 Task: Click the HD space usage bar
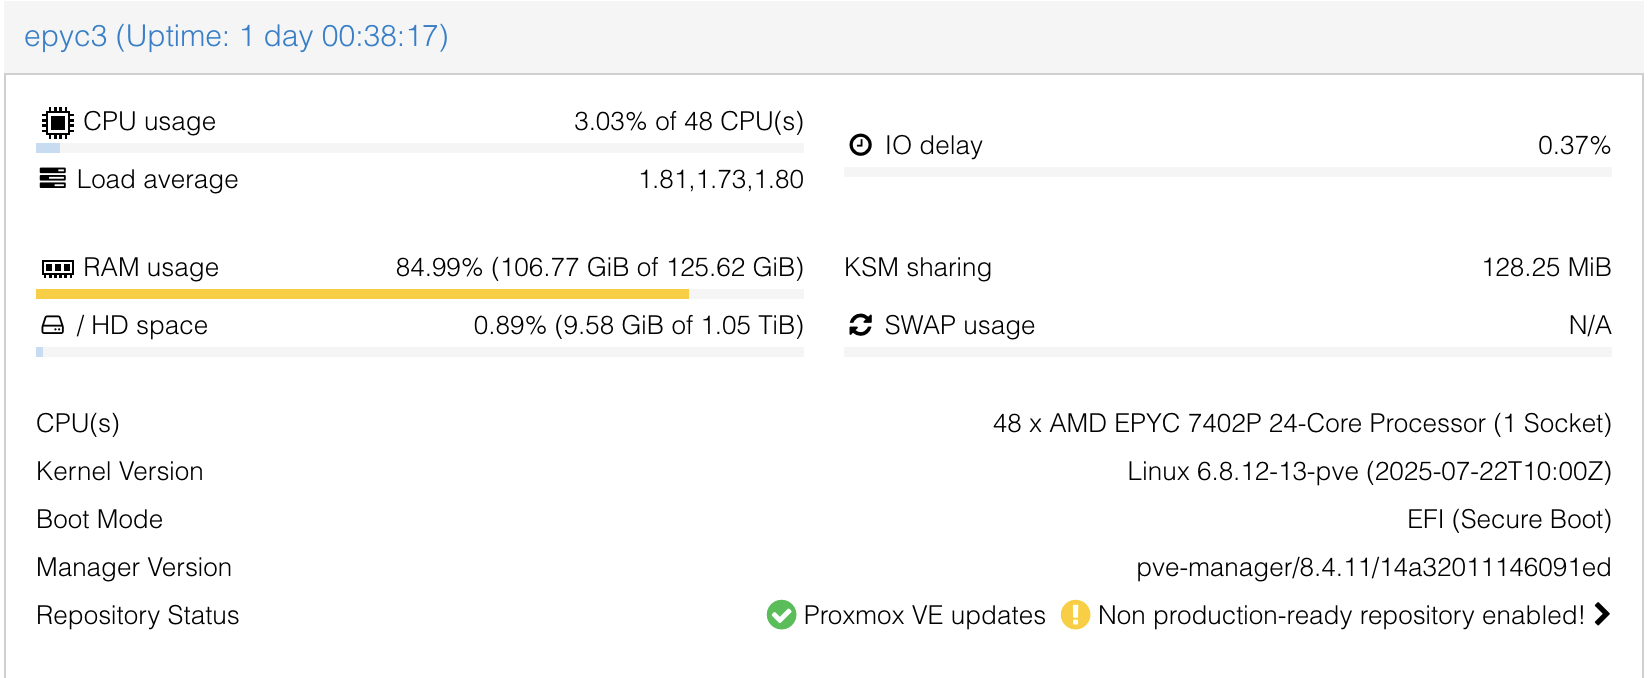point(420,352)
